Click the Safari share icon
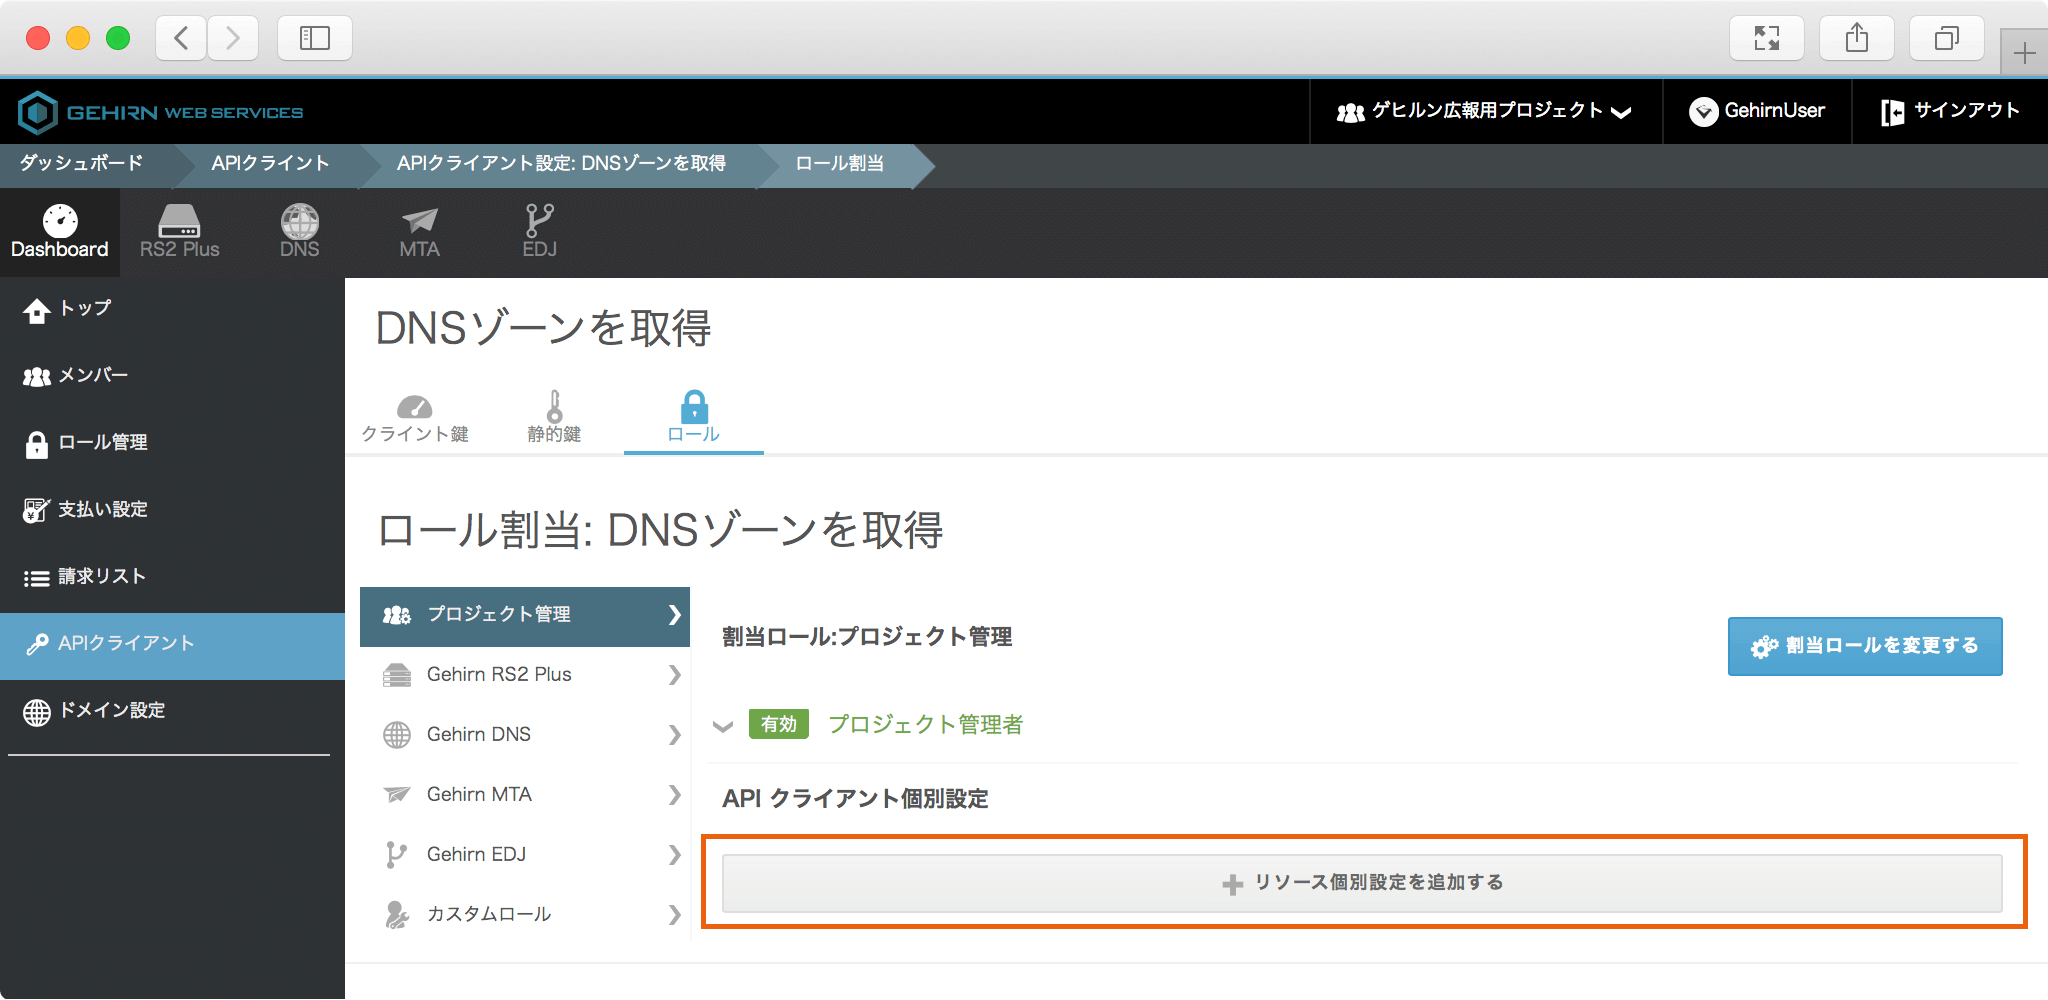 (x=1856, y=39)
